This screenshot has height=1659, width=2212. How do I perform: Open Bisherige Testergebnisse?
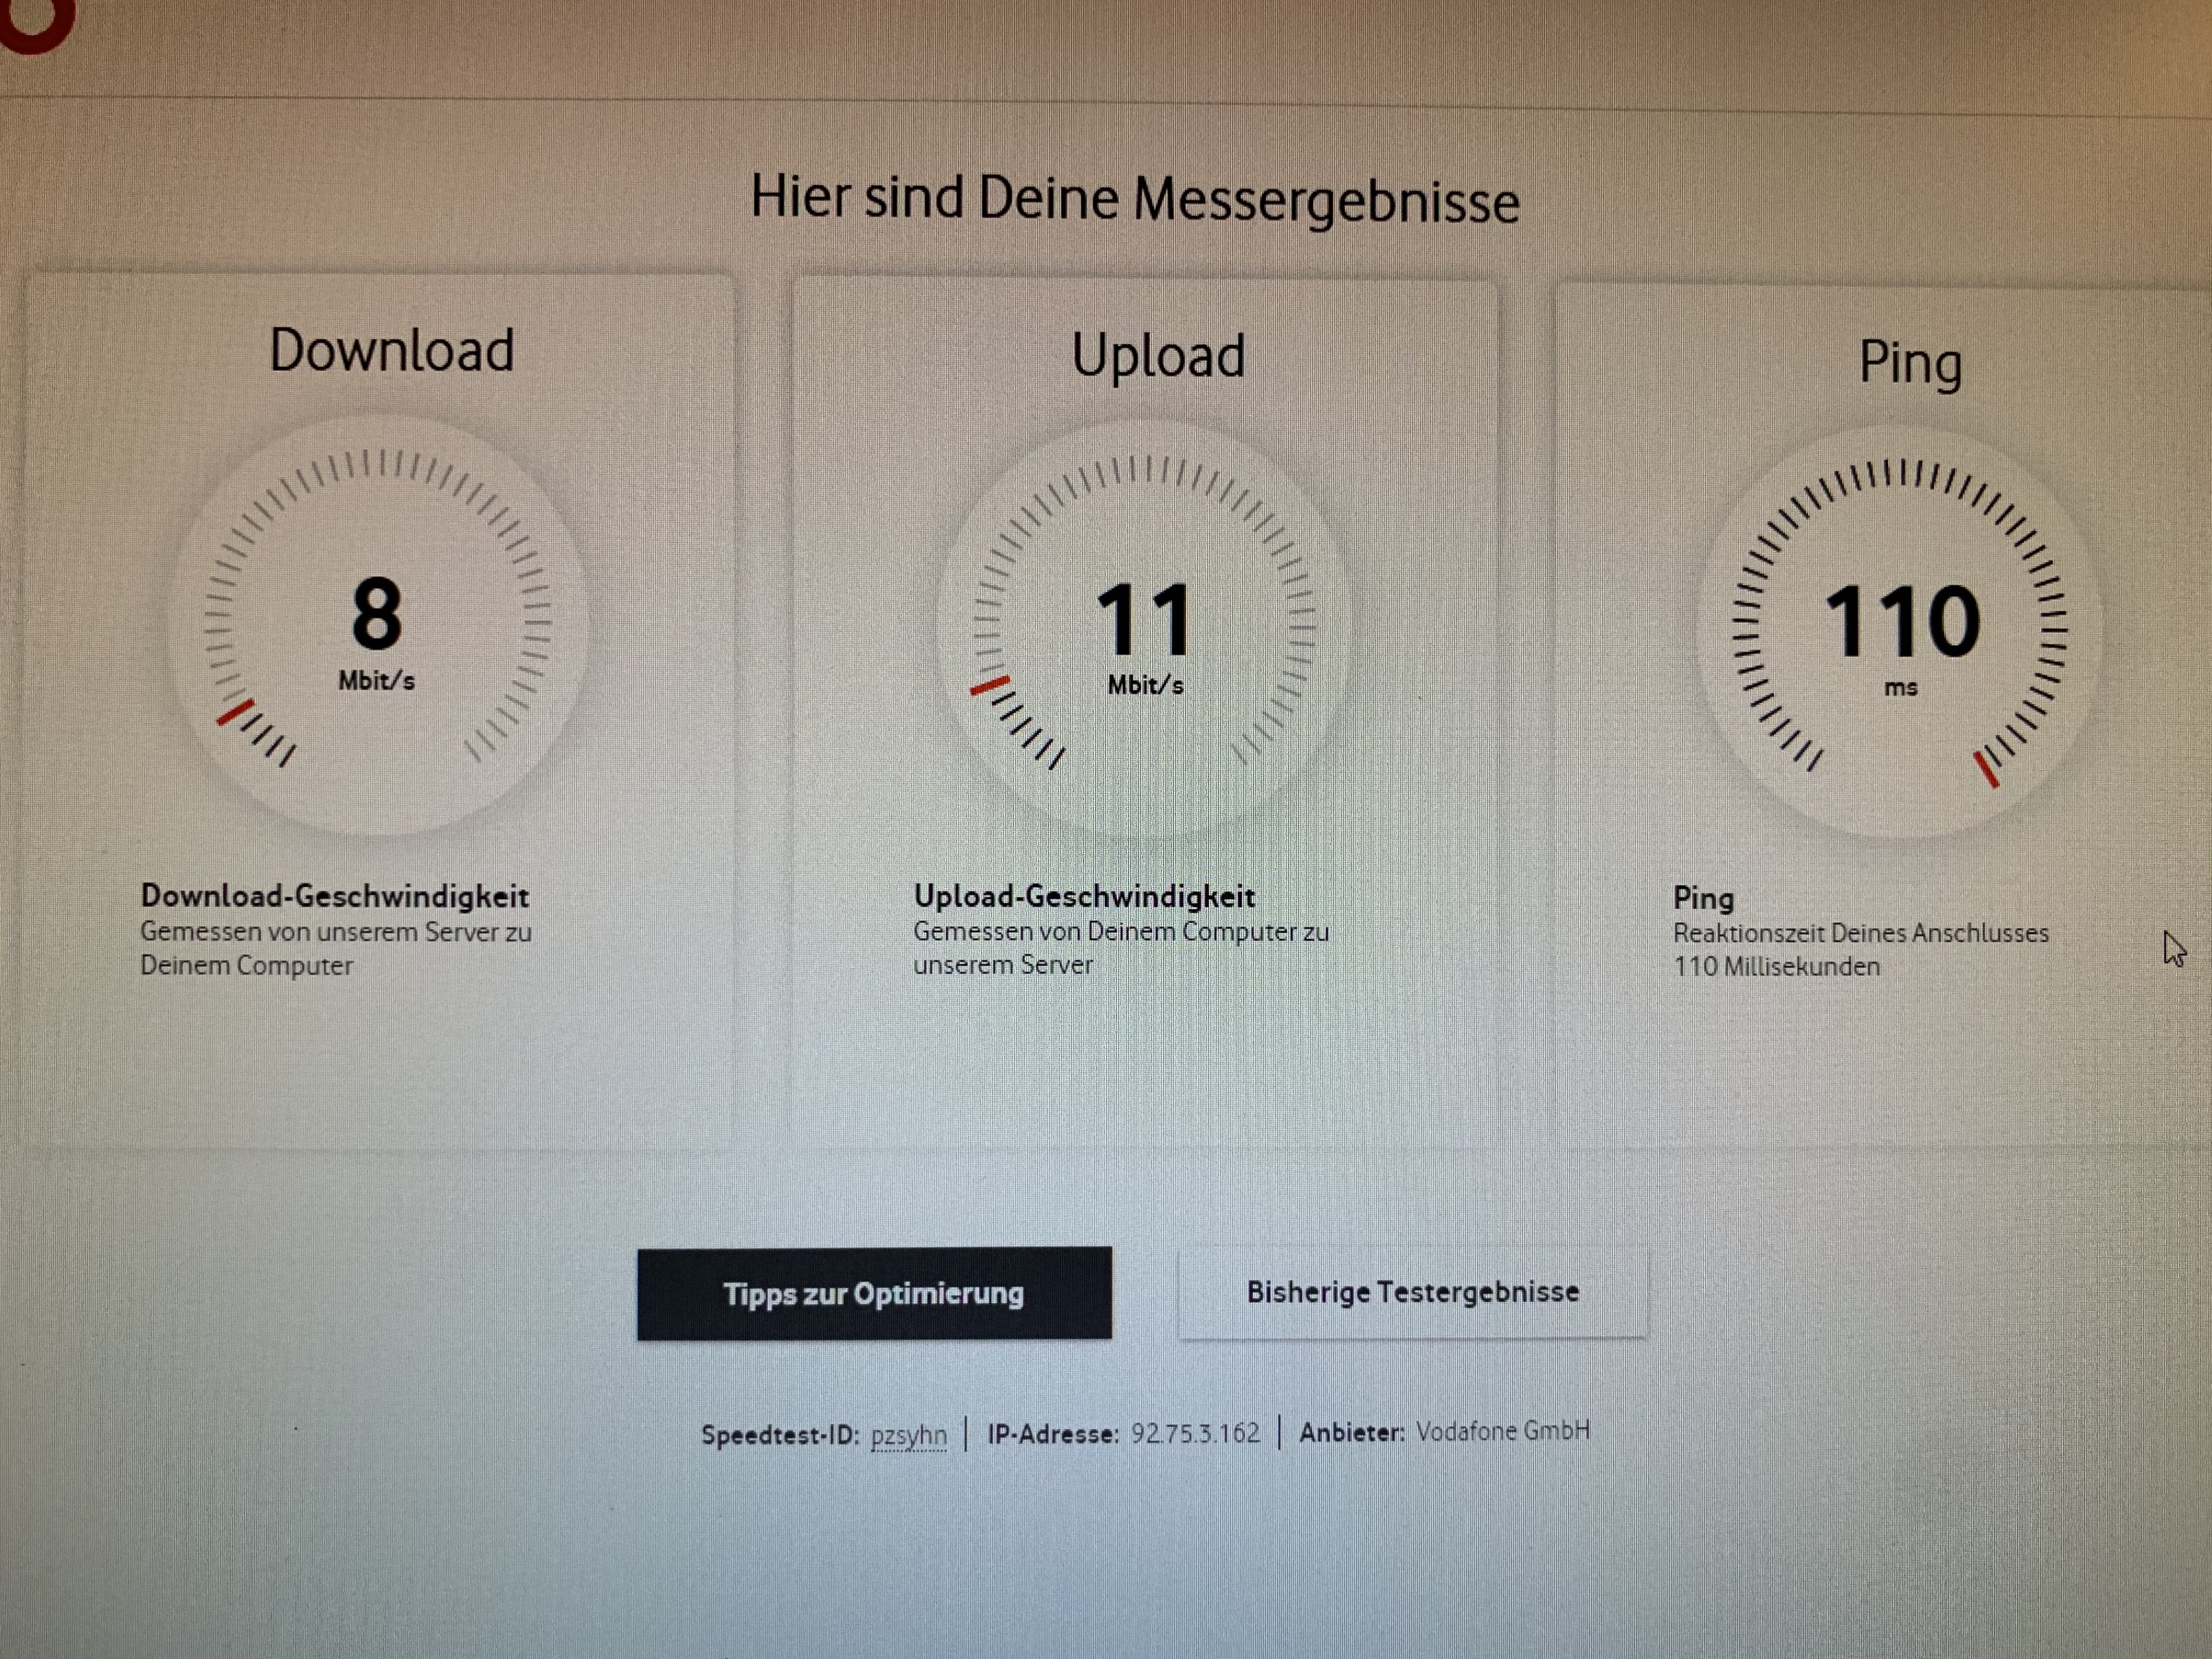(1412, 1292)
